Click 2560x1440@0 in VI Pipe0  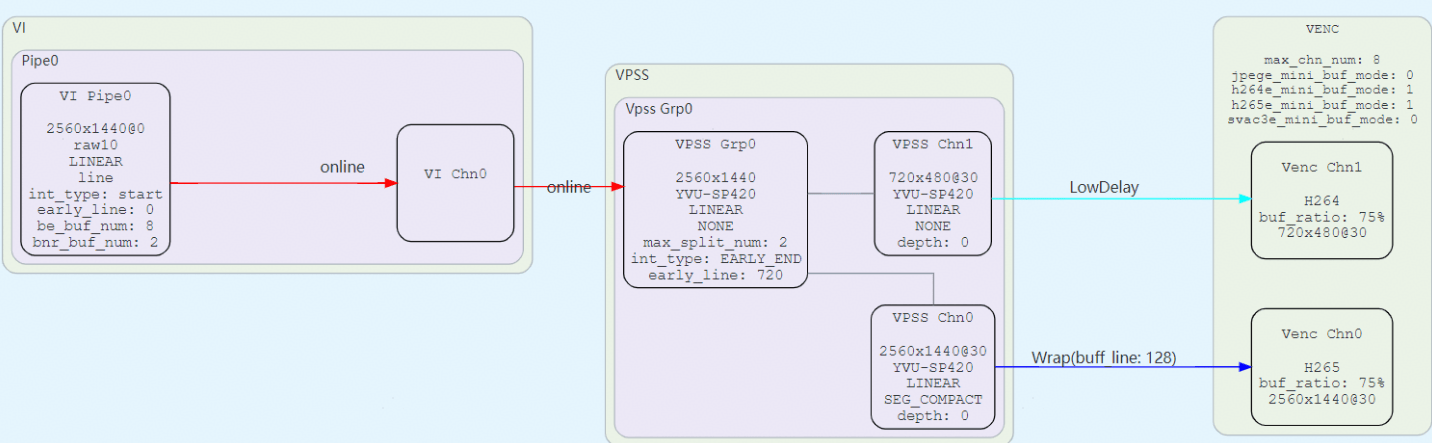[96, 129]
